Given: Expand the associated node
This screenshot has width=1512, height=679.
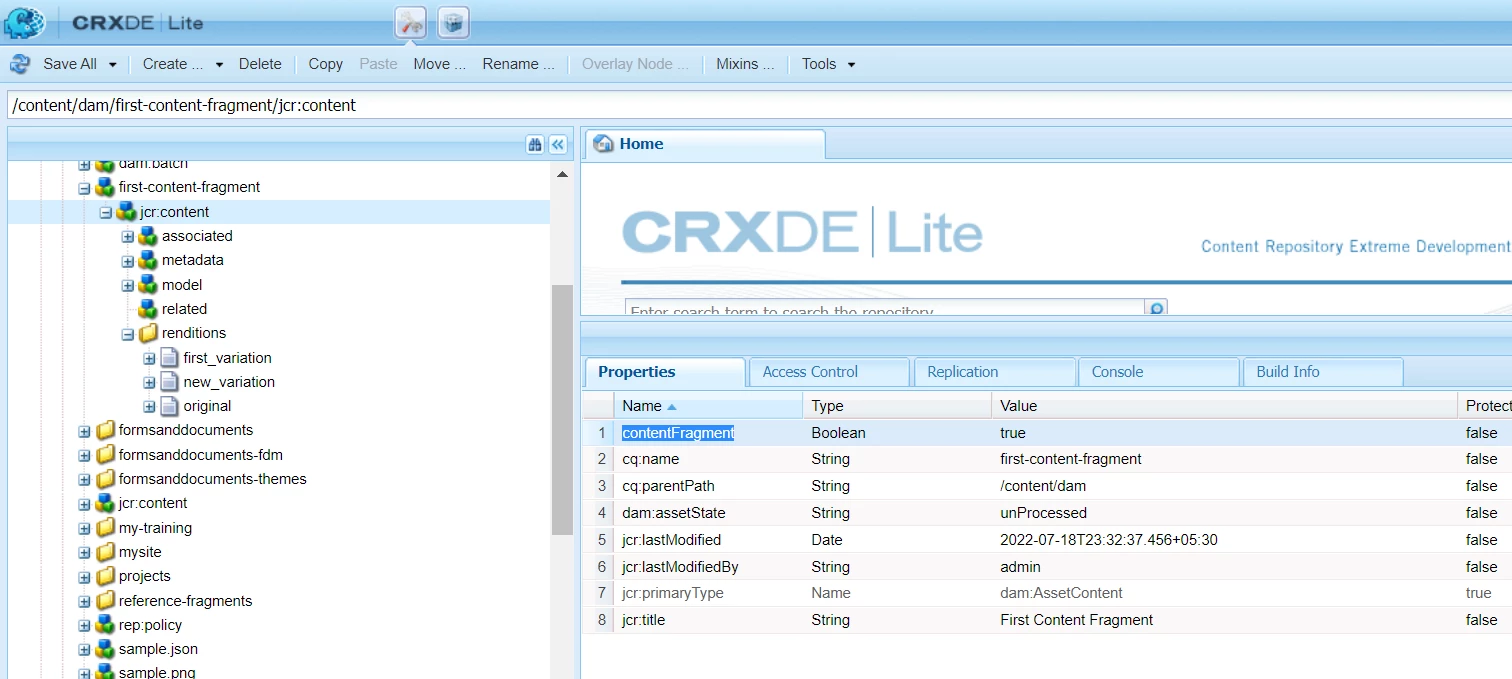Looking at the screenshot, I should click(x=127, y=236).
